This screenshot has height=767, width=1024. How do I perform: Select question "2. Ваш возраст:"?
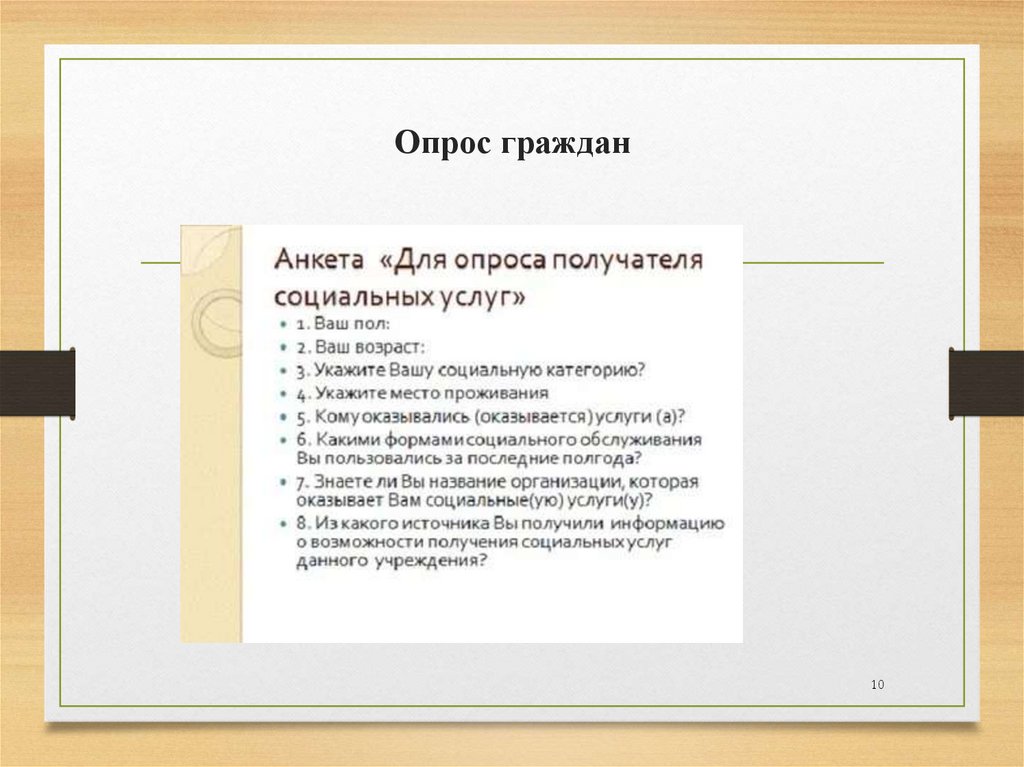pos(360,347)
